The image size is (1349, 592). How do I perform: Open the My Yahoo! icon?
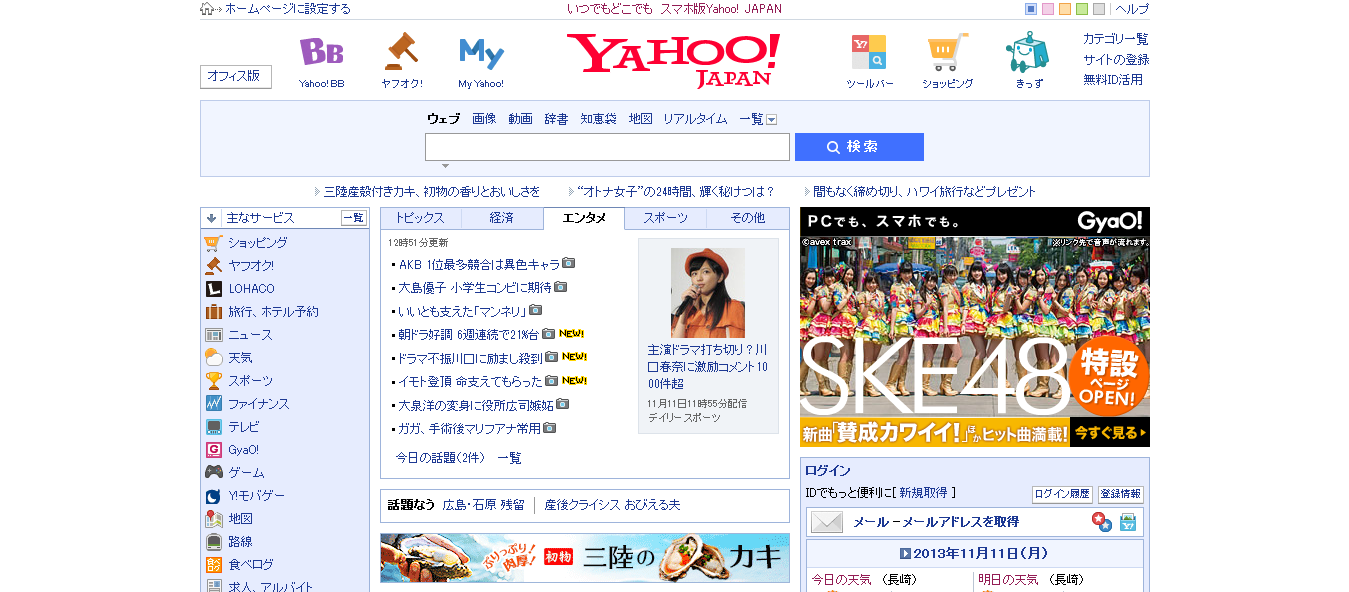pyautogui.click(x=481, y=52)
